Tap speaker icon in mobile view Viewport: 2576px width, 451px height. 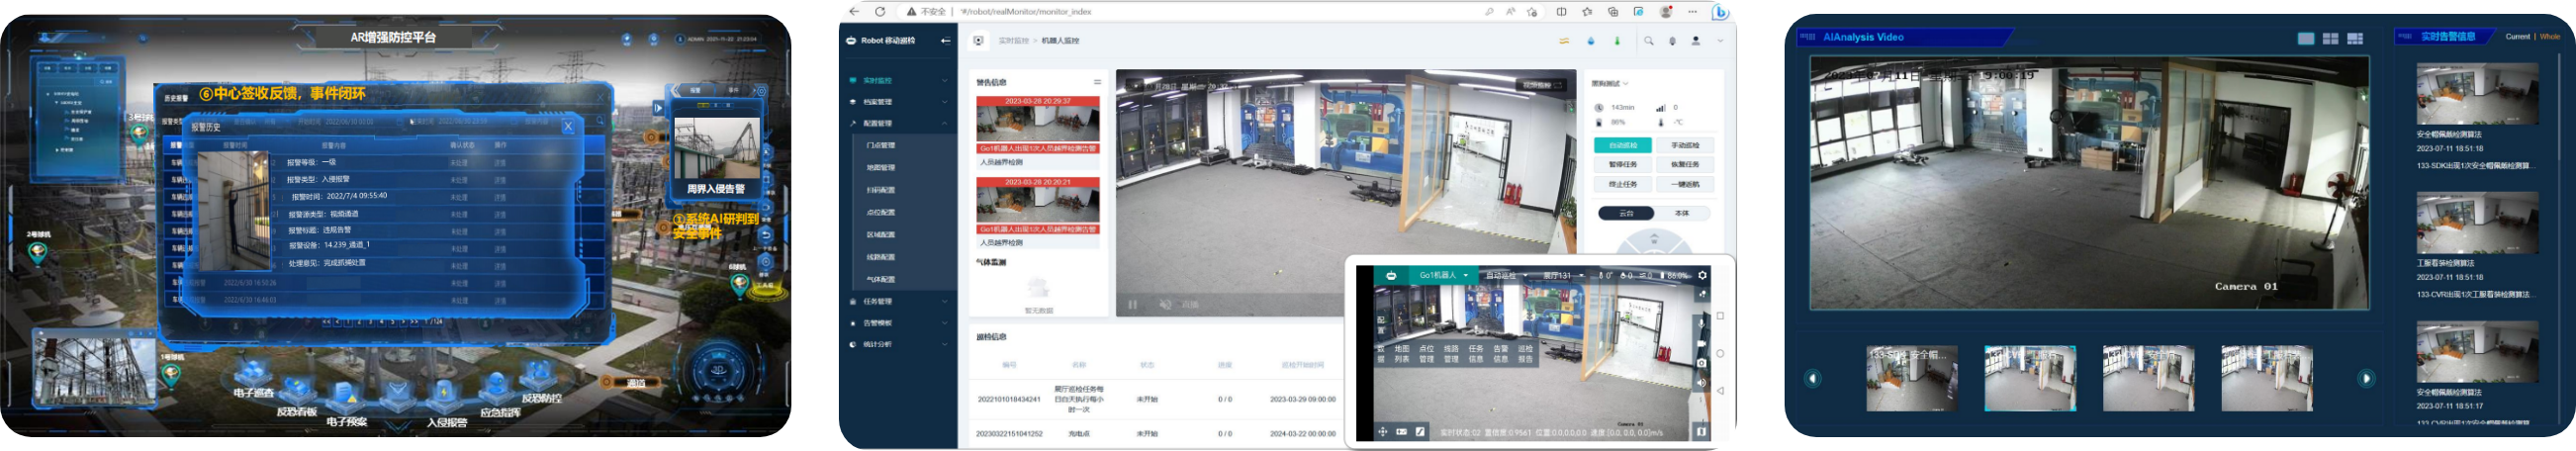tap(1701, 383)
